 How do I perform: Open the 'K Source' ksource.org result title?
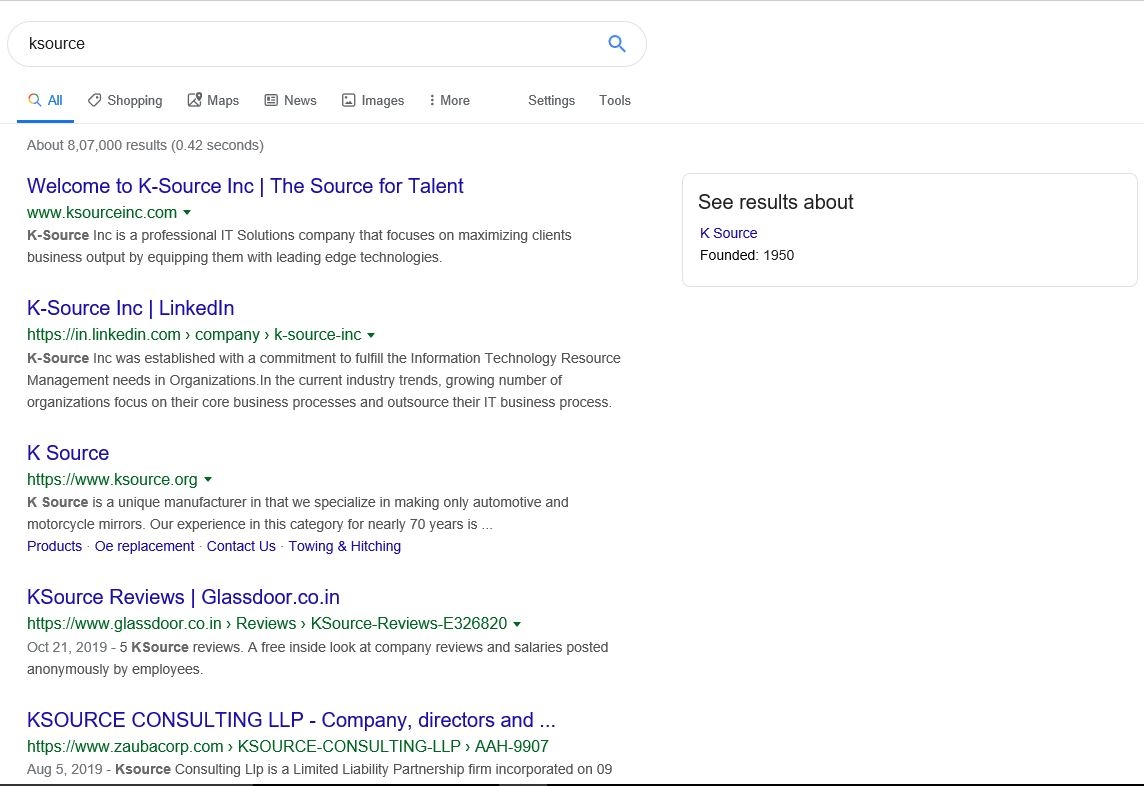(x=68, y=453)
